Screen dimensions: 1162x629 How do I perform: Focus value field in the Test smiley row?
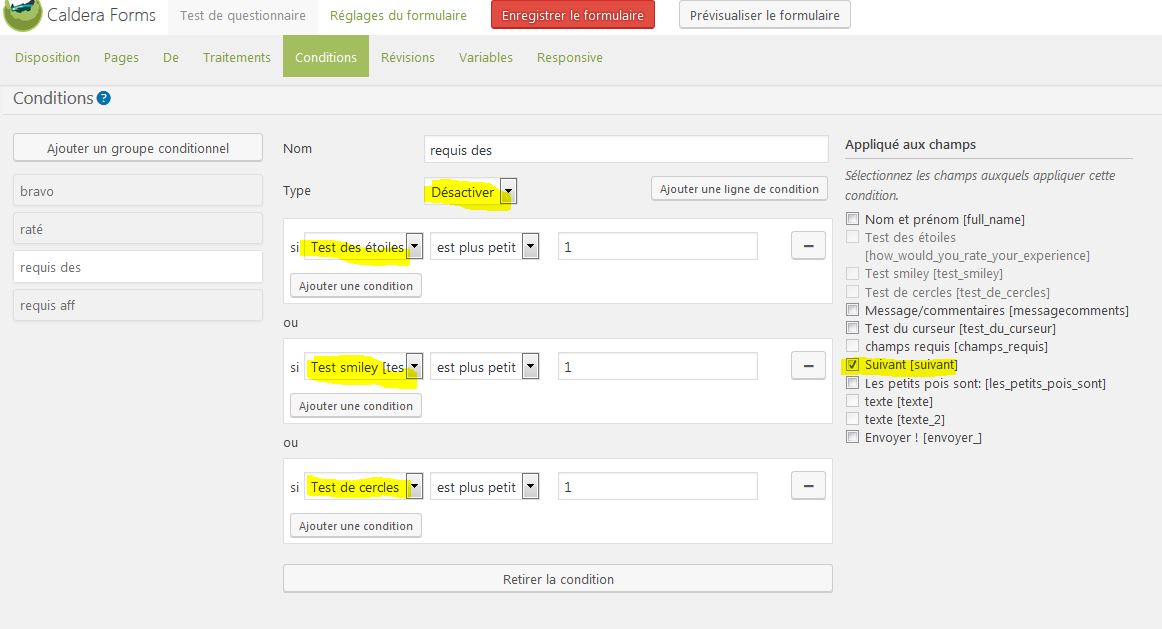tap(657, 366)
